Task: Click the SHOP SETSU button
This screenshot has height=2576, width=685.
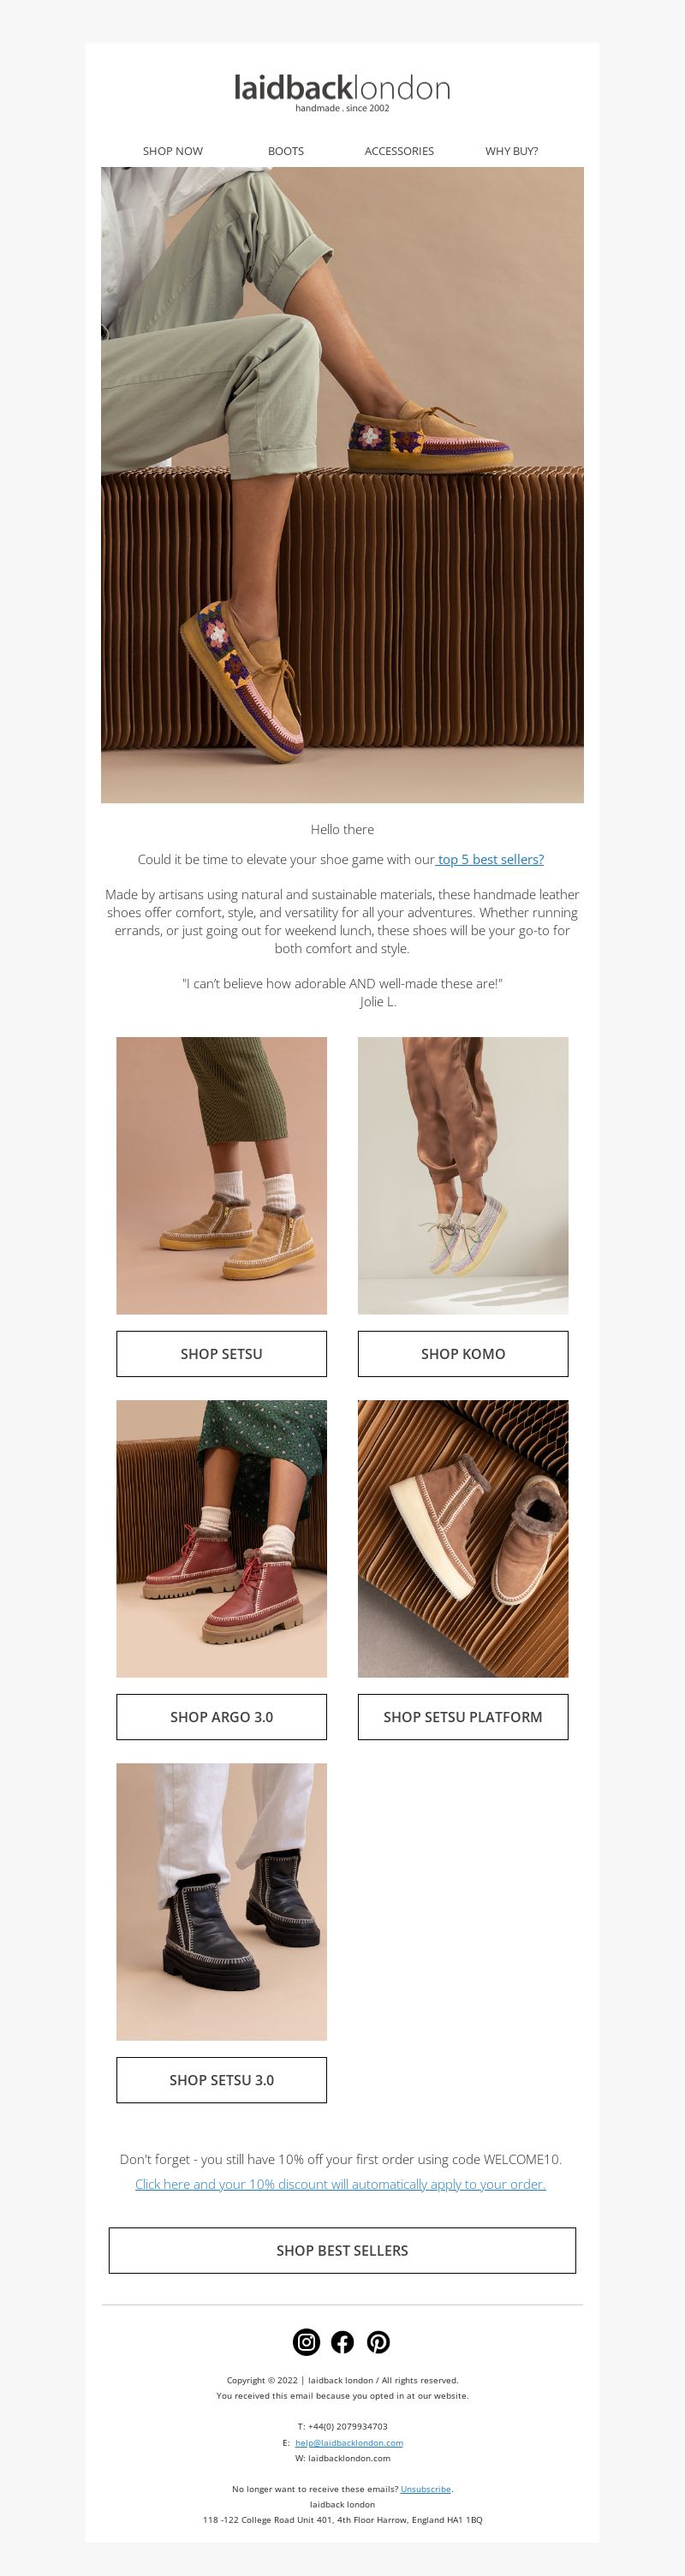Action: pos(221,1353)
